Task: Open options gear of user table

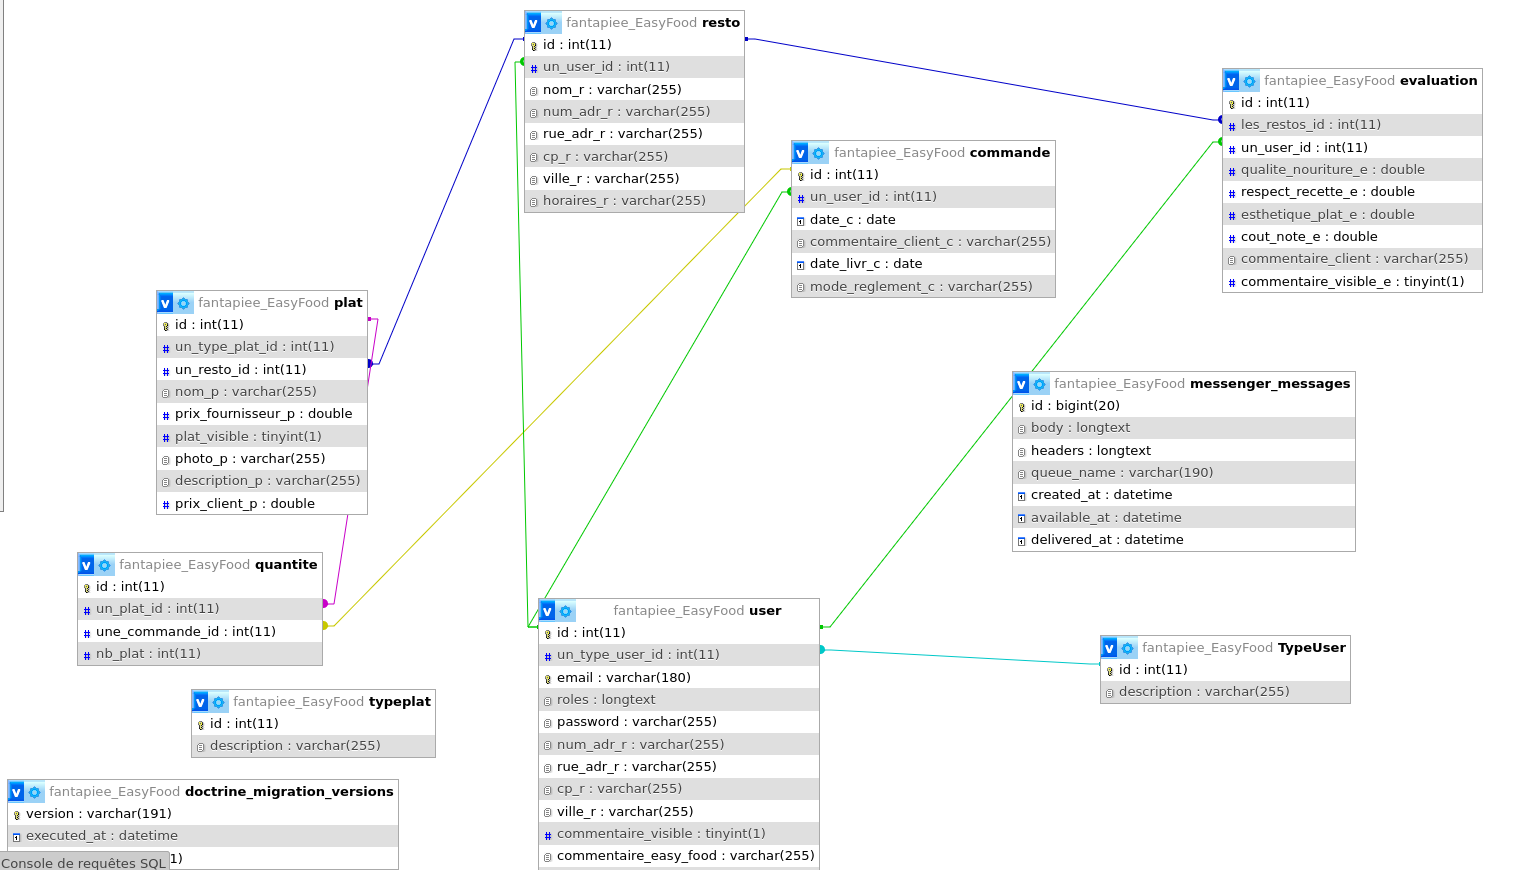Action: [566, 611]
